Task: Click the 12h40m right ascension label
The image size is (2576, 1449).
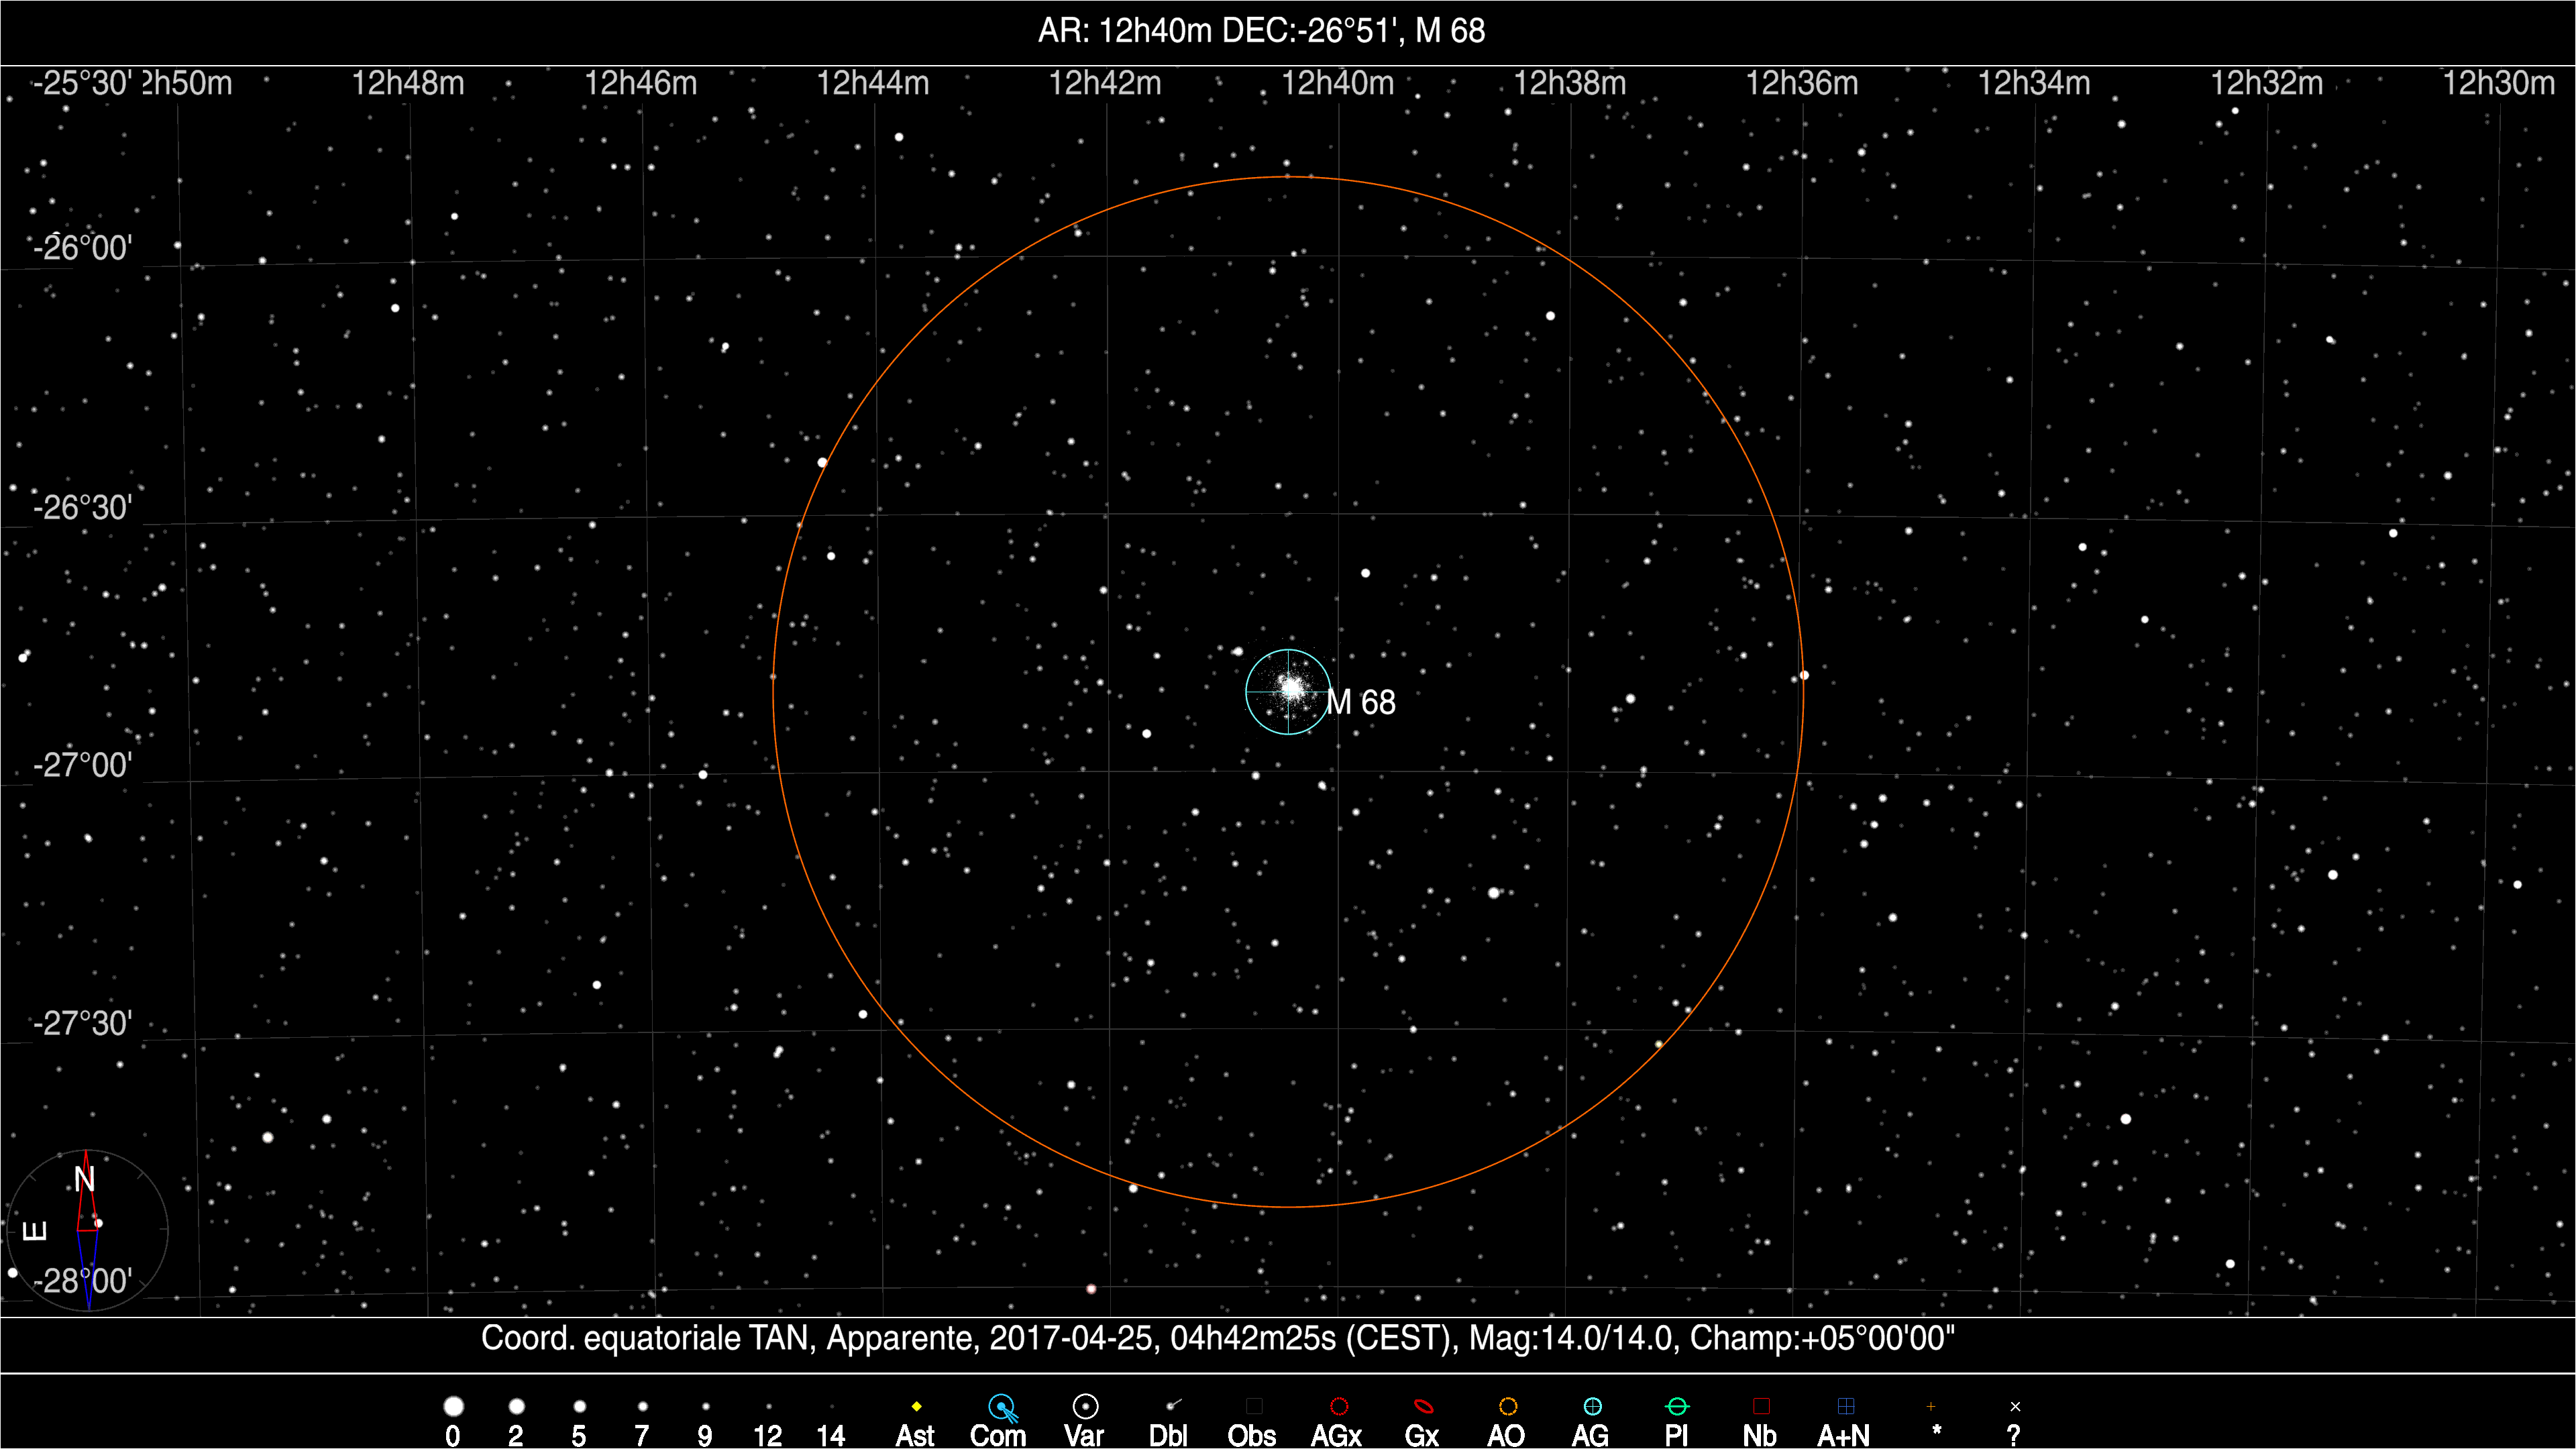Action: pos(1338,84)
